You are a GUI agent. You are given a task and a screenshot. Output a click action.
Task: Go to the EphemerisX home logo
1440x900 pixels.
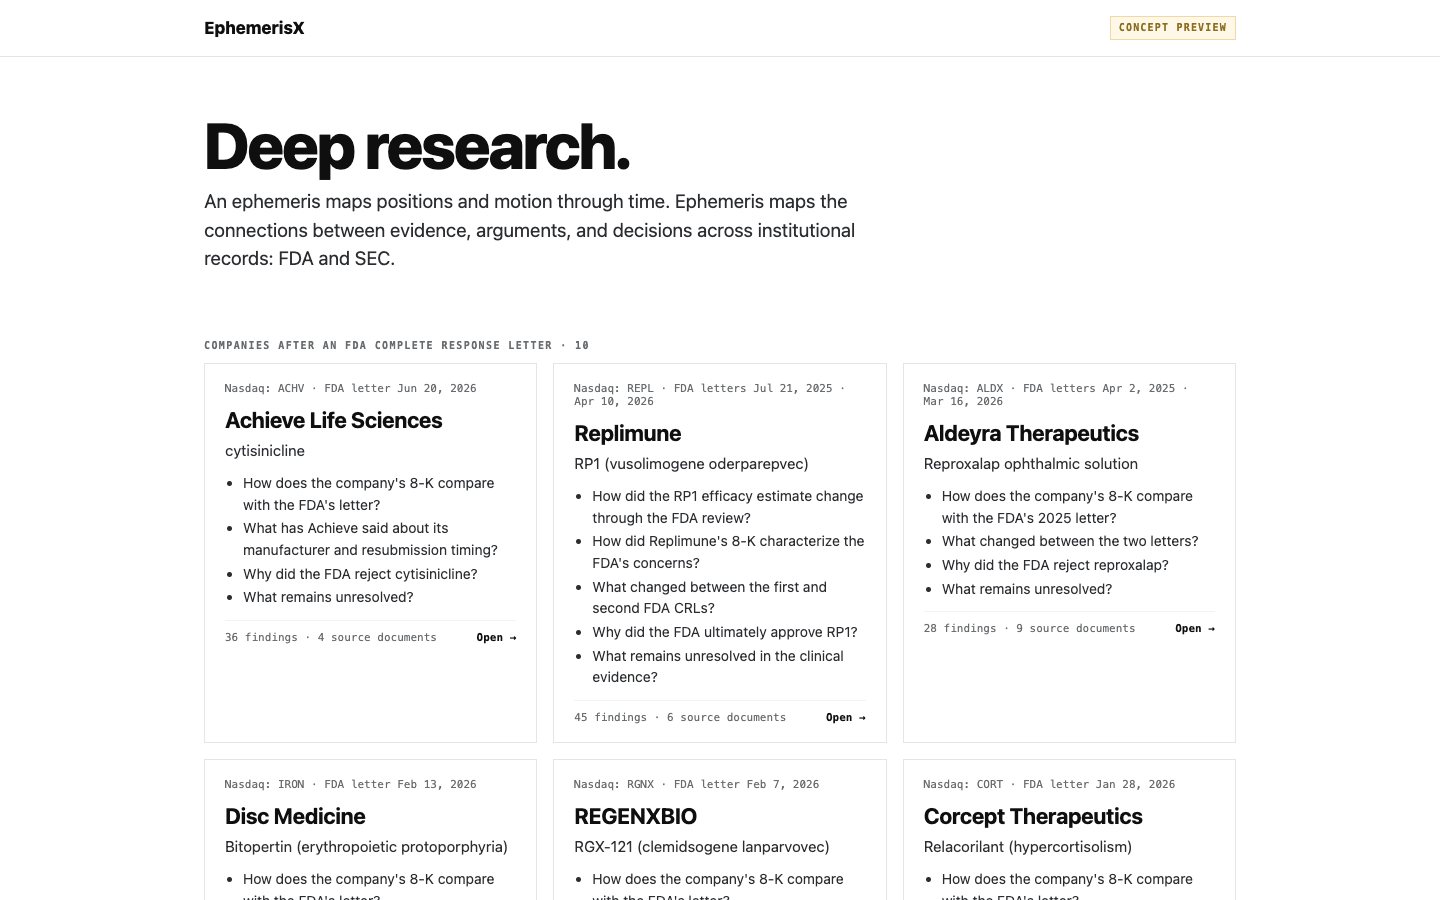pos(254,28)
